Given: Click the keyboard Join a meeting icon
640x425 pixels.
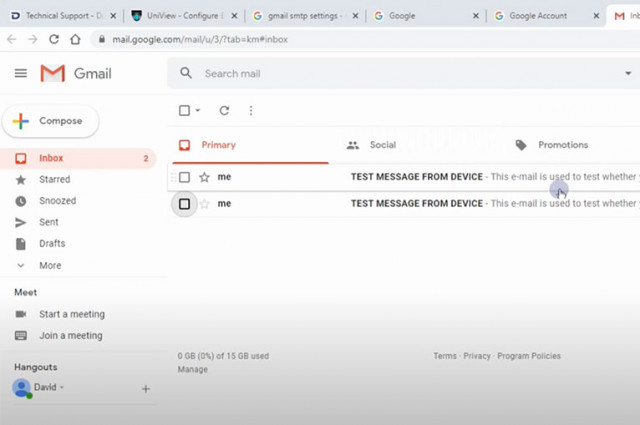Looking at the screenshot, I should pos(21,335).
